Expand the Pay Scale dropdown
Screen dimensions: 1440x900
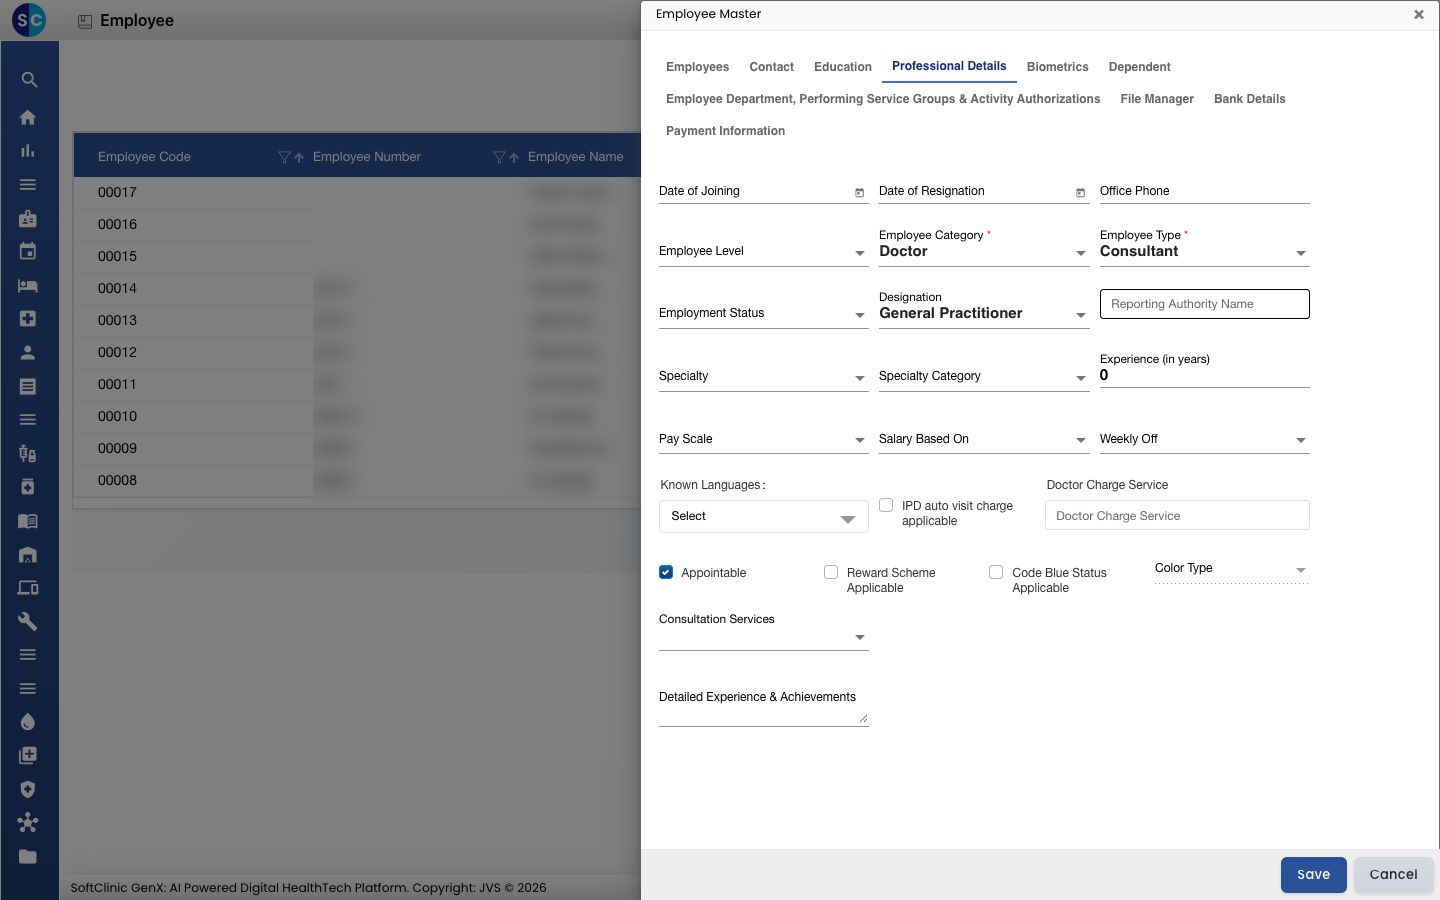tap(764, 440)
